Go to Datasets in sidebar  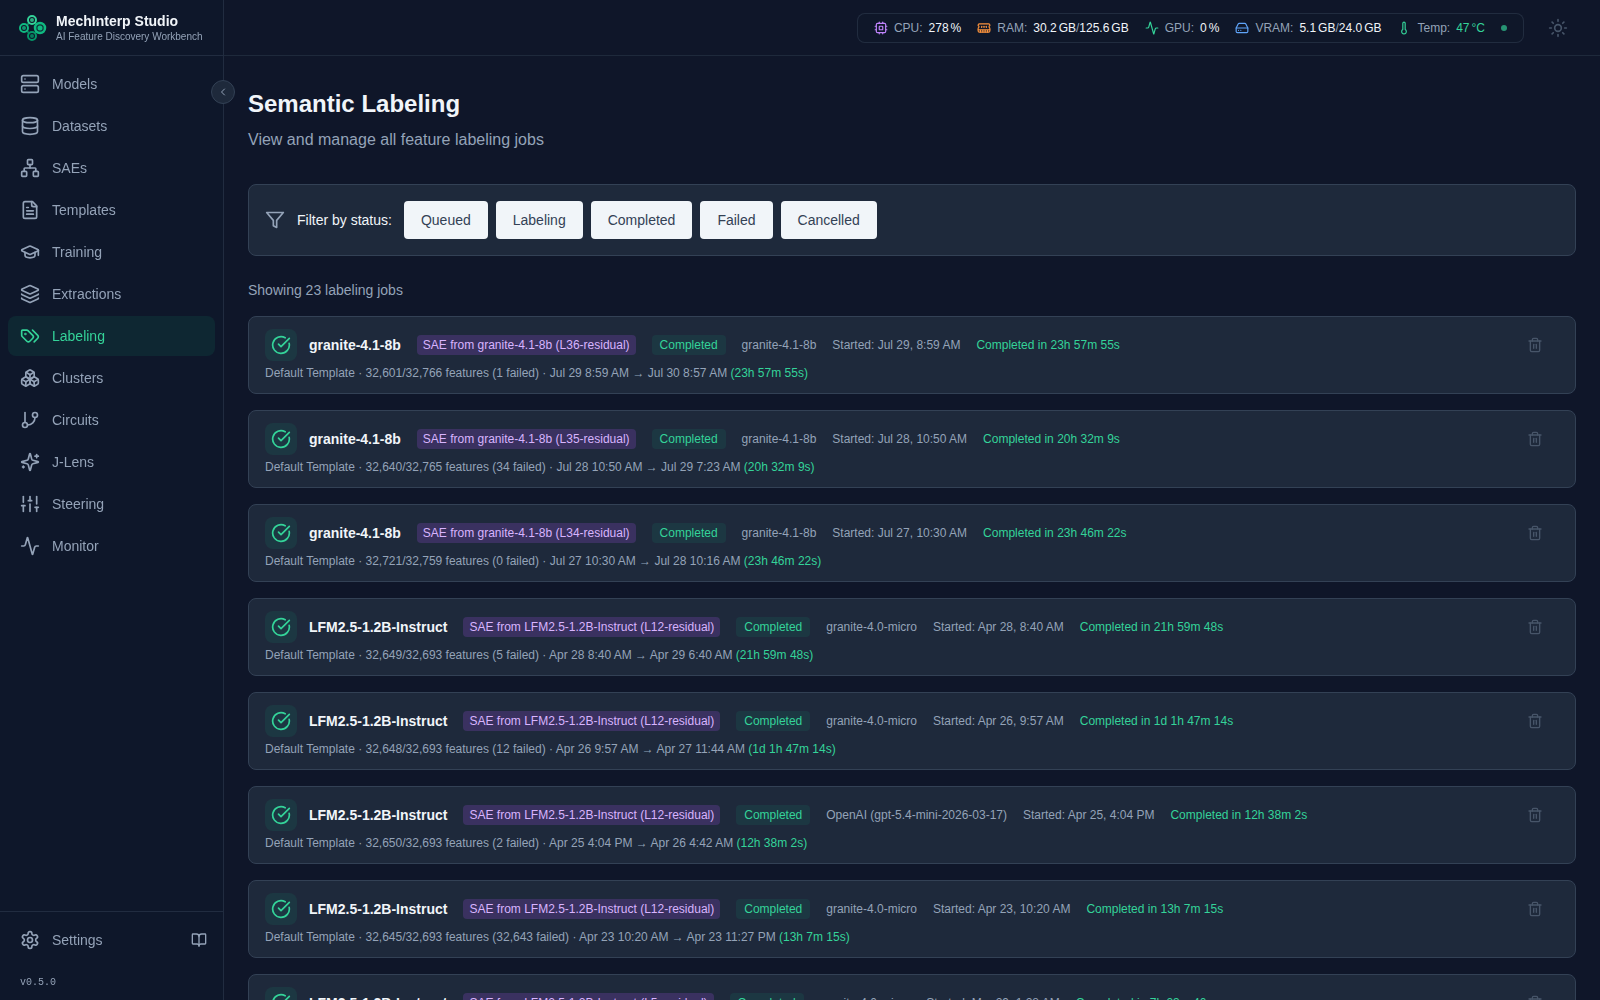[111, 126]
